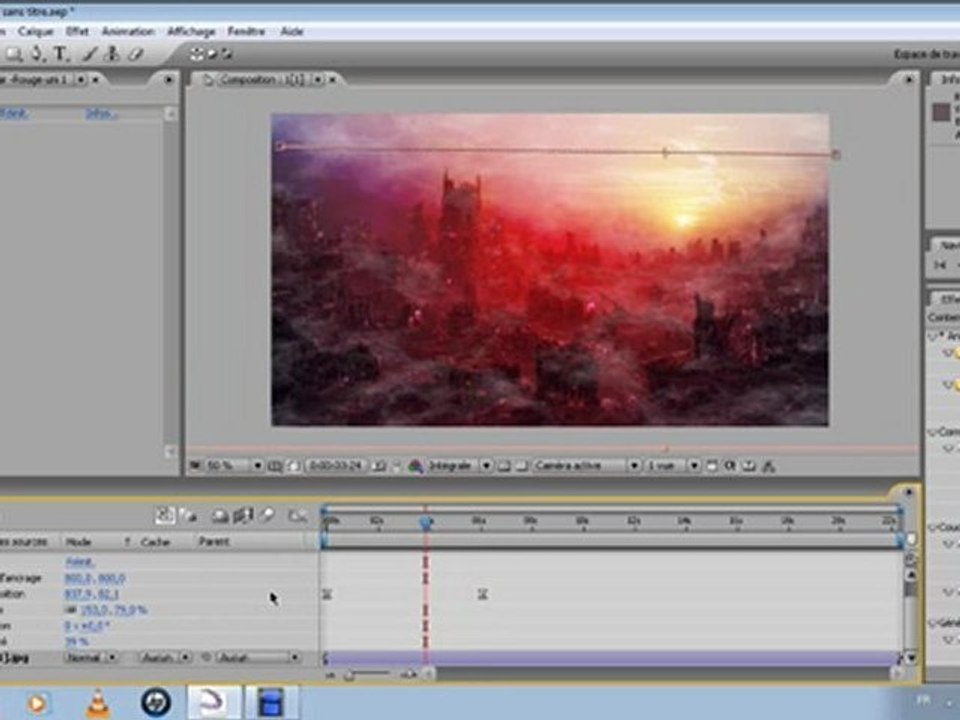Toggle the scale constrain proportions link icon
Image resolution: width=960 pixels, height=720 pixels.
(x=71, y=610)
